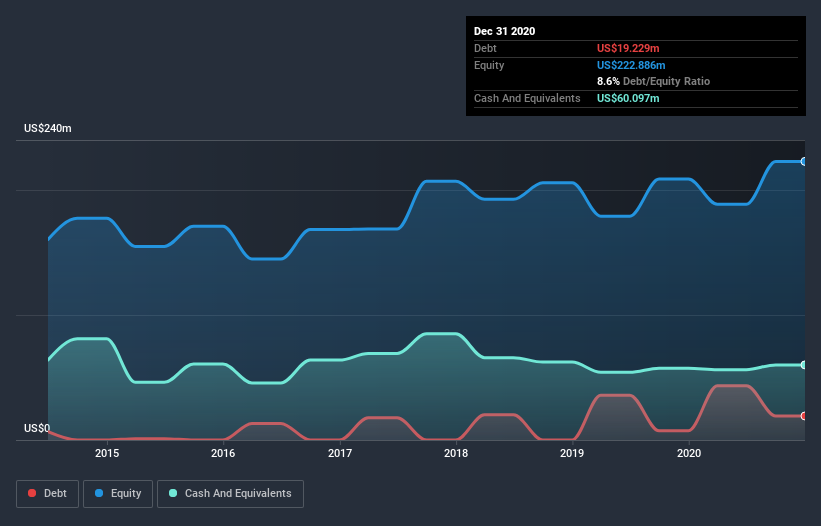Click the 2018 x-axis label
This screenshot has height=526, width=821.
456,453
